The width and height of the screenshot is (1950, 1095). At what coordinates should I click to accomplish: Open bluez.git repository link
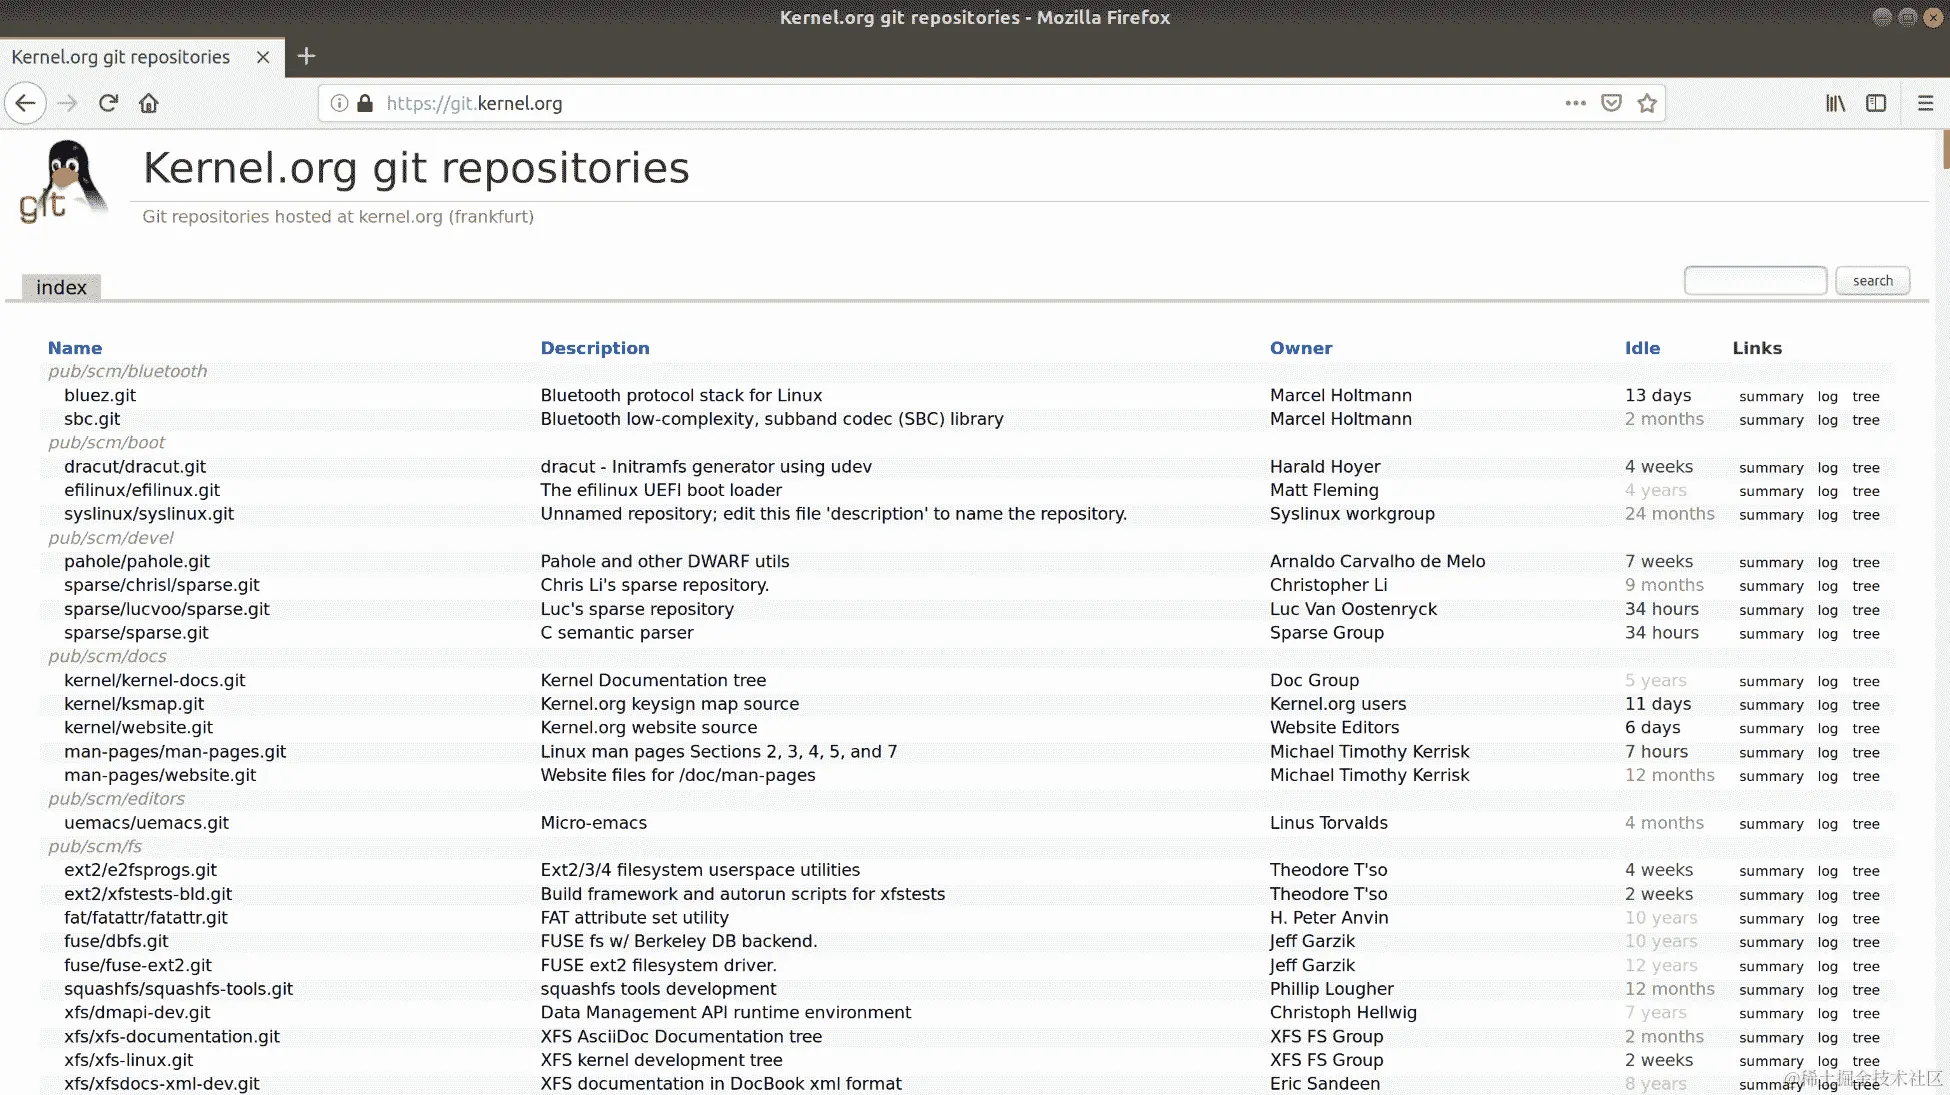[x=100, y=395]
